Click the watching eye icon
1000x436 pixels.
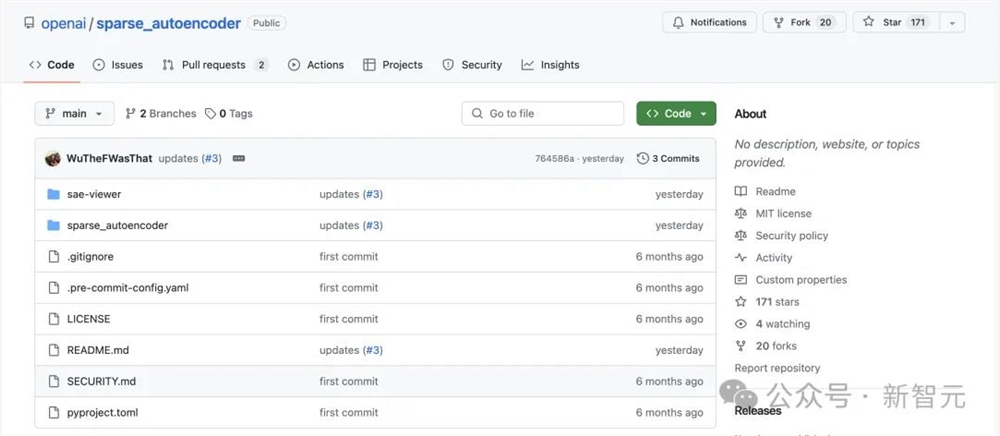tap(741, 324)
